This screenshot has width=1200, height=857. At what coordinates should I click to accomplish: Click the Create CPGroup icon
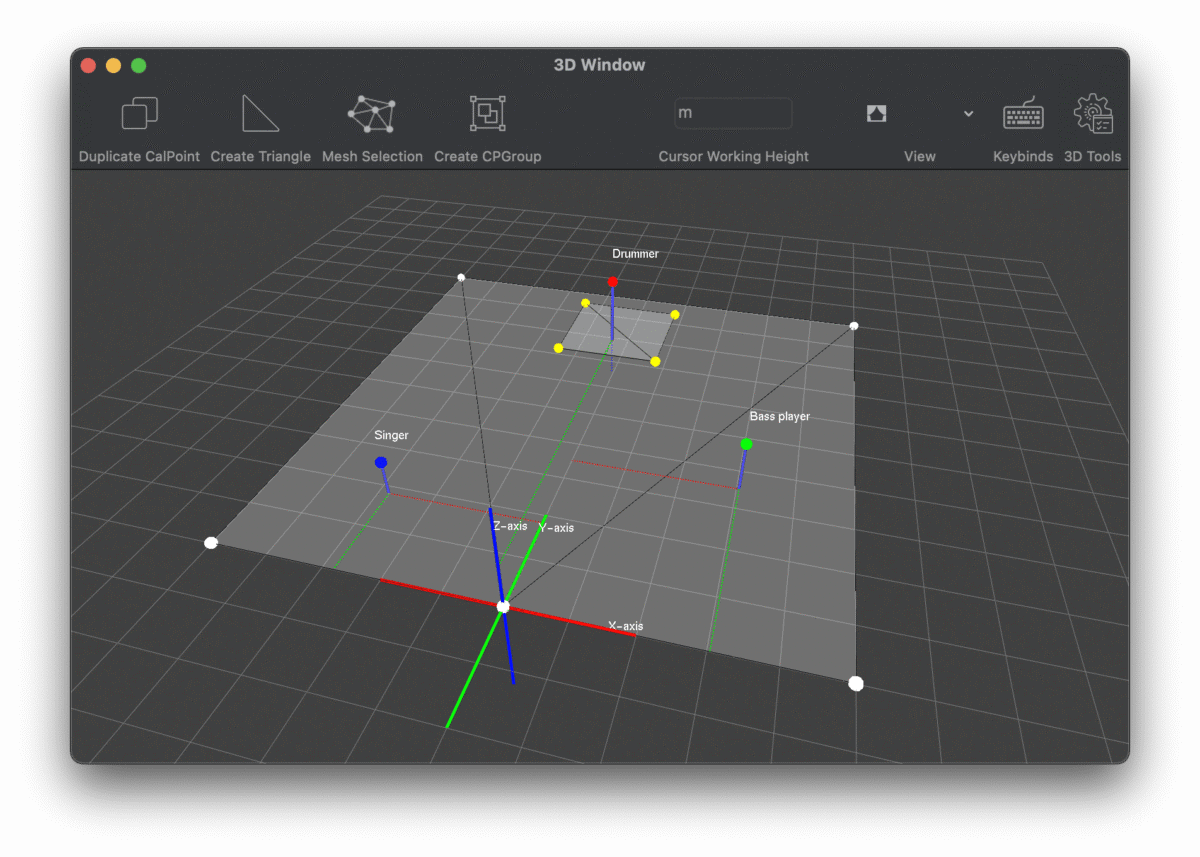487,114
